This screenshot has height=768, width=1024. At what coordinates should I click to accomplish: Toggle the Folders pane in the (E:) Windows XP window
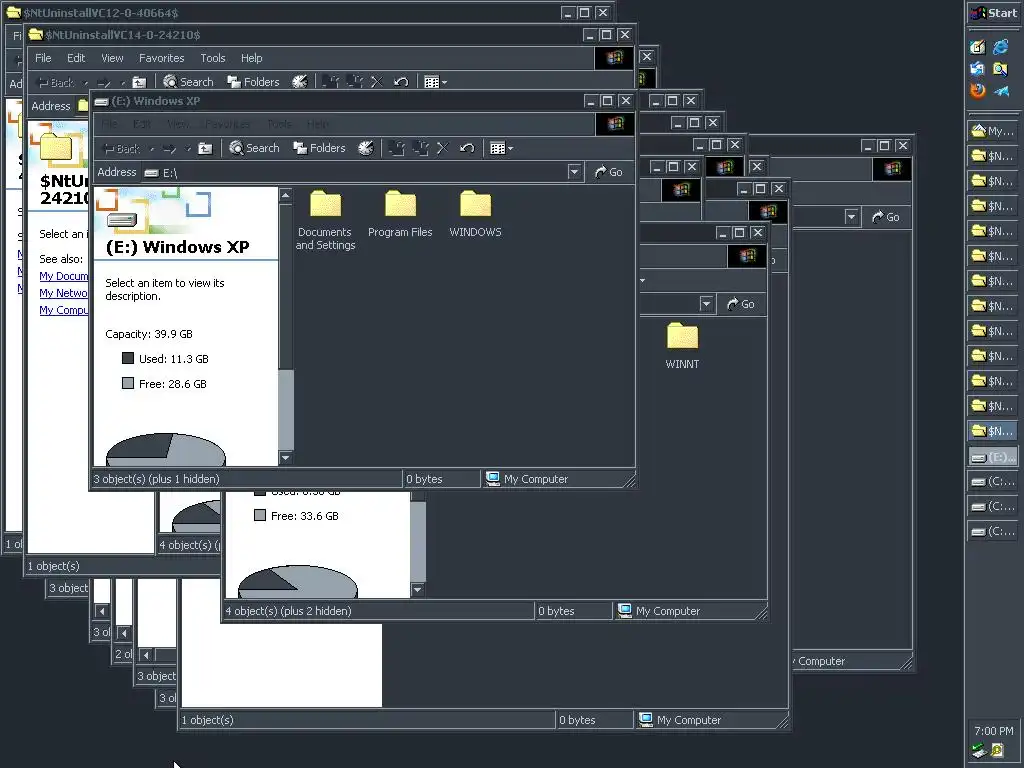click(319, 148)
